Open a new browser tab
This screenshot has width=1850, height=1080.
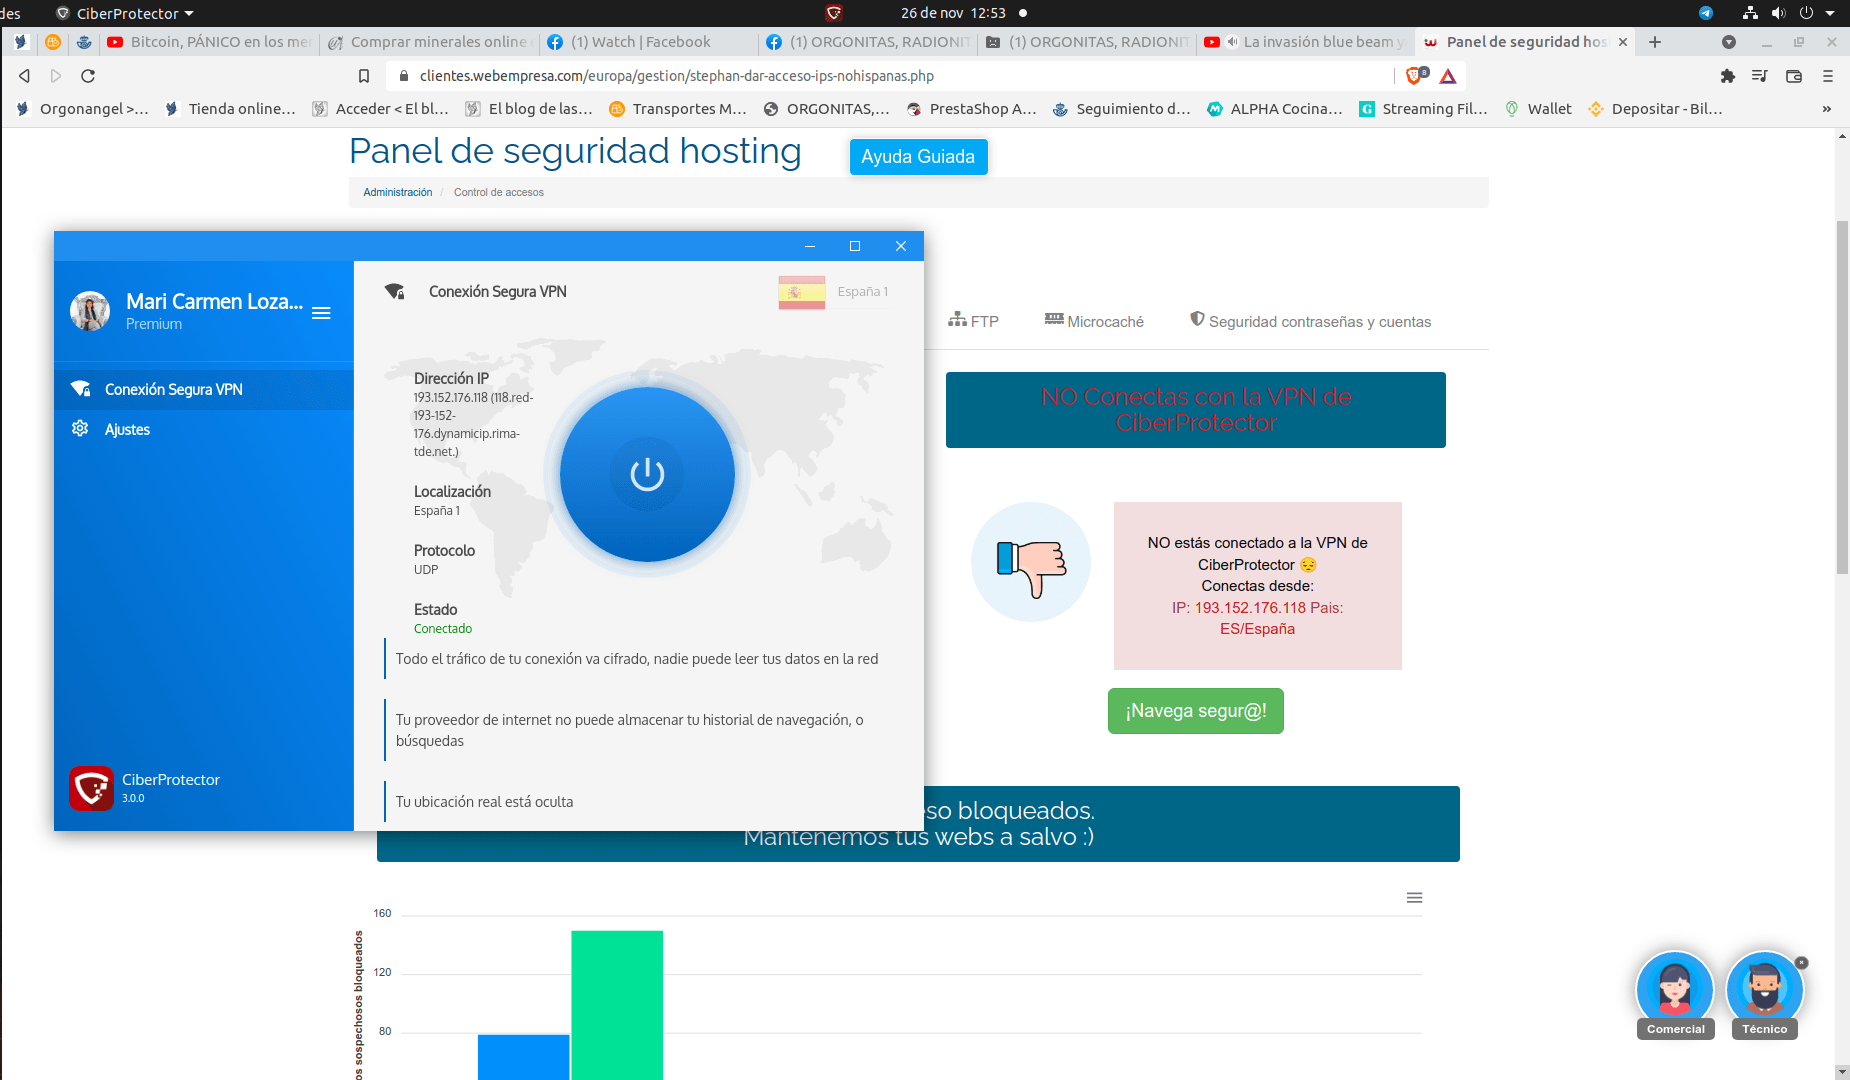pyautogui.click(x=1655, y=42)
